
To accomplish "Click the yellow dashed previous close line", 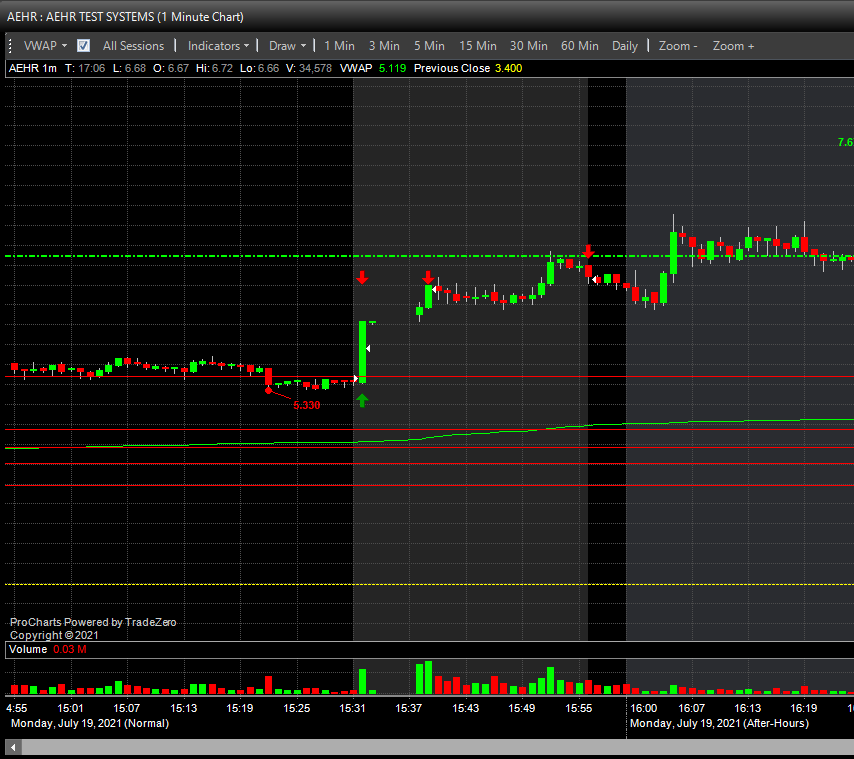I will tap(429, 584).
